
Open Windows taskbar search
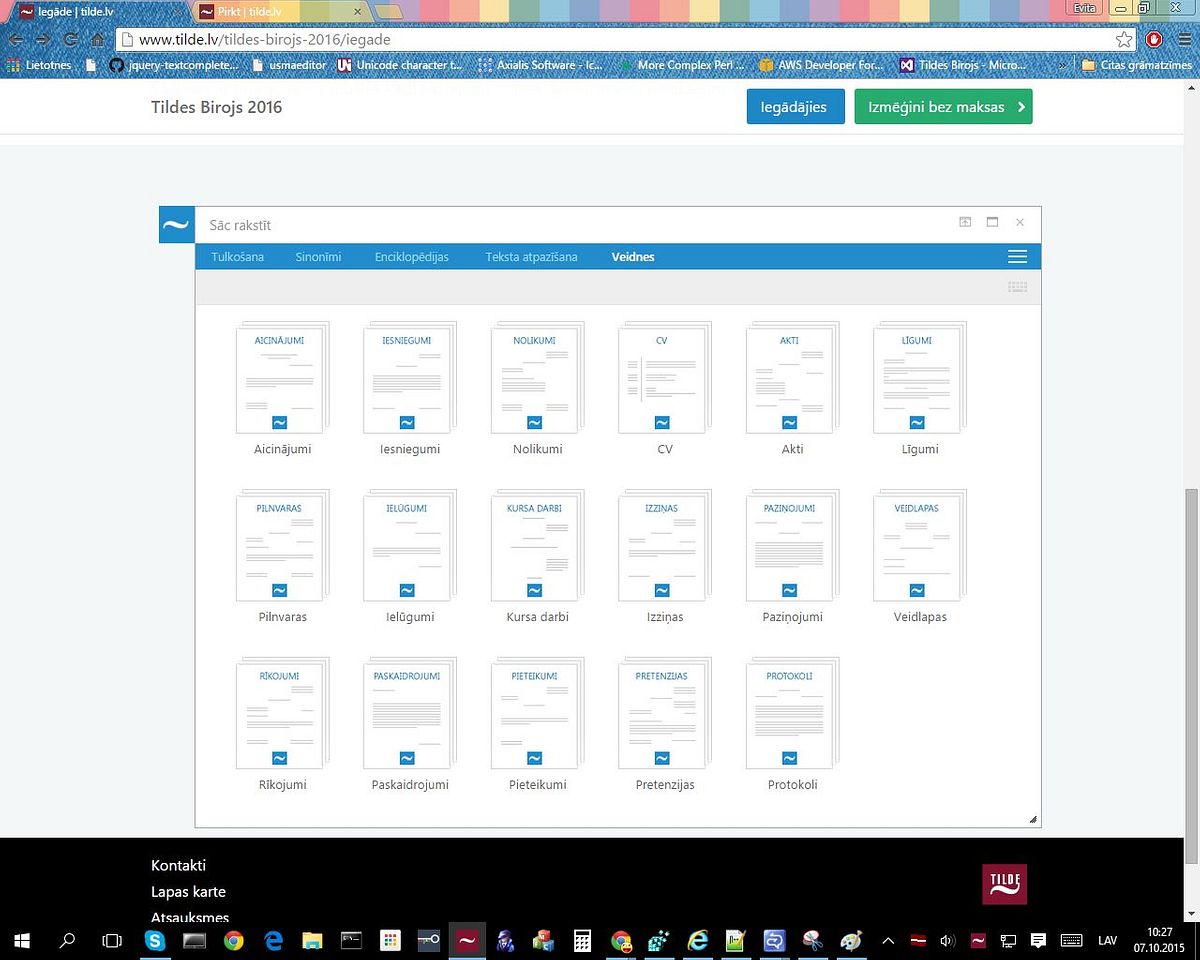(x=67, y=940)
